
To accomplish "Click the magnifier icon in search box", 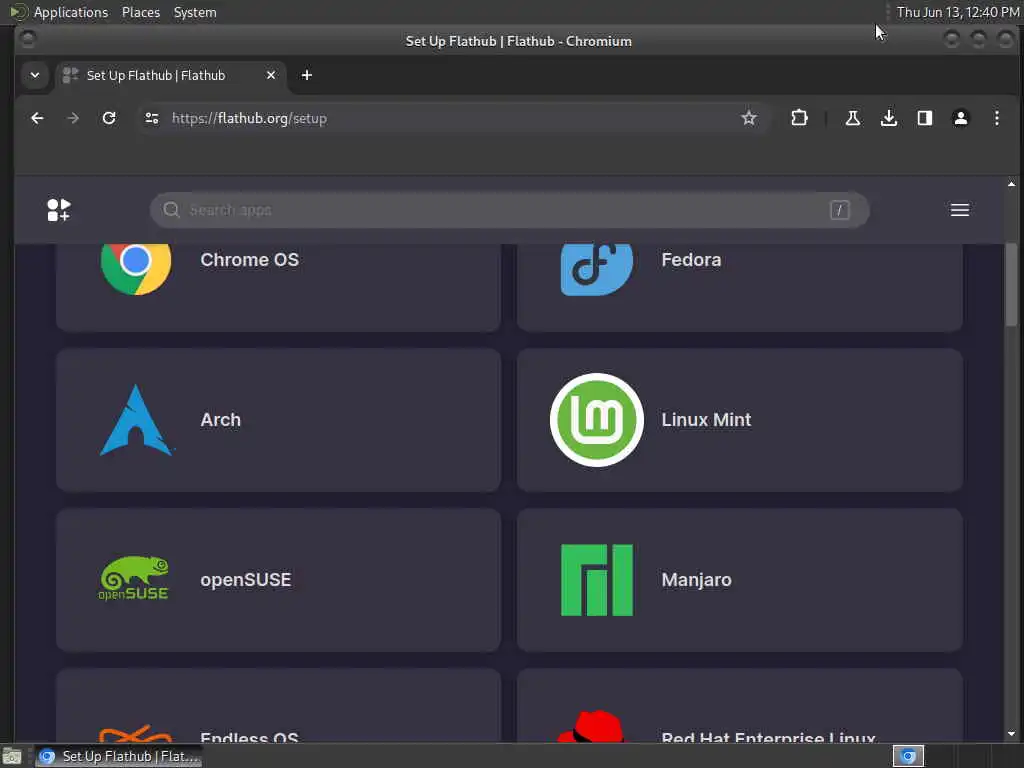I will coord(171,210).
